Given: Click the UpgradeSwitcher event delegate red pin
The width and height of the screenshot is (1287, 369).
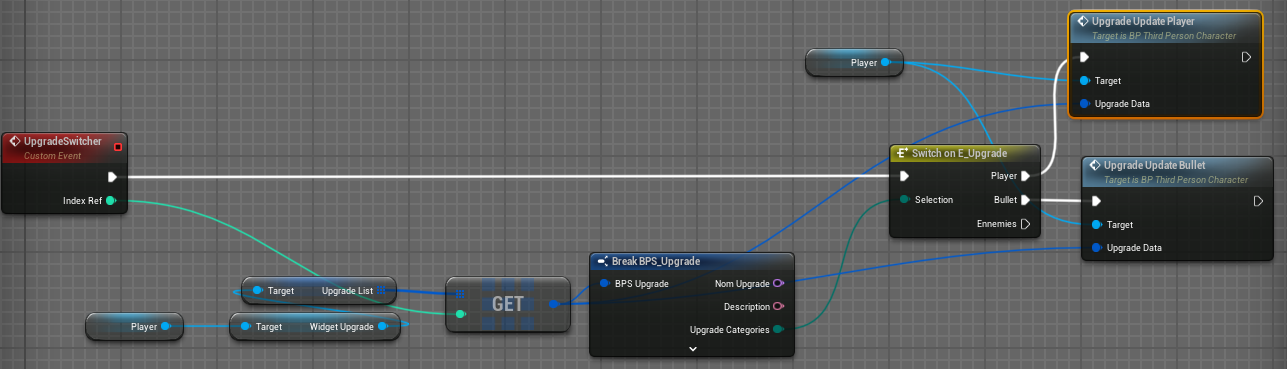Looking at the screenshot, I should click(x=118, y=148).
